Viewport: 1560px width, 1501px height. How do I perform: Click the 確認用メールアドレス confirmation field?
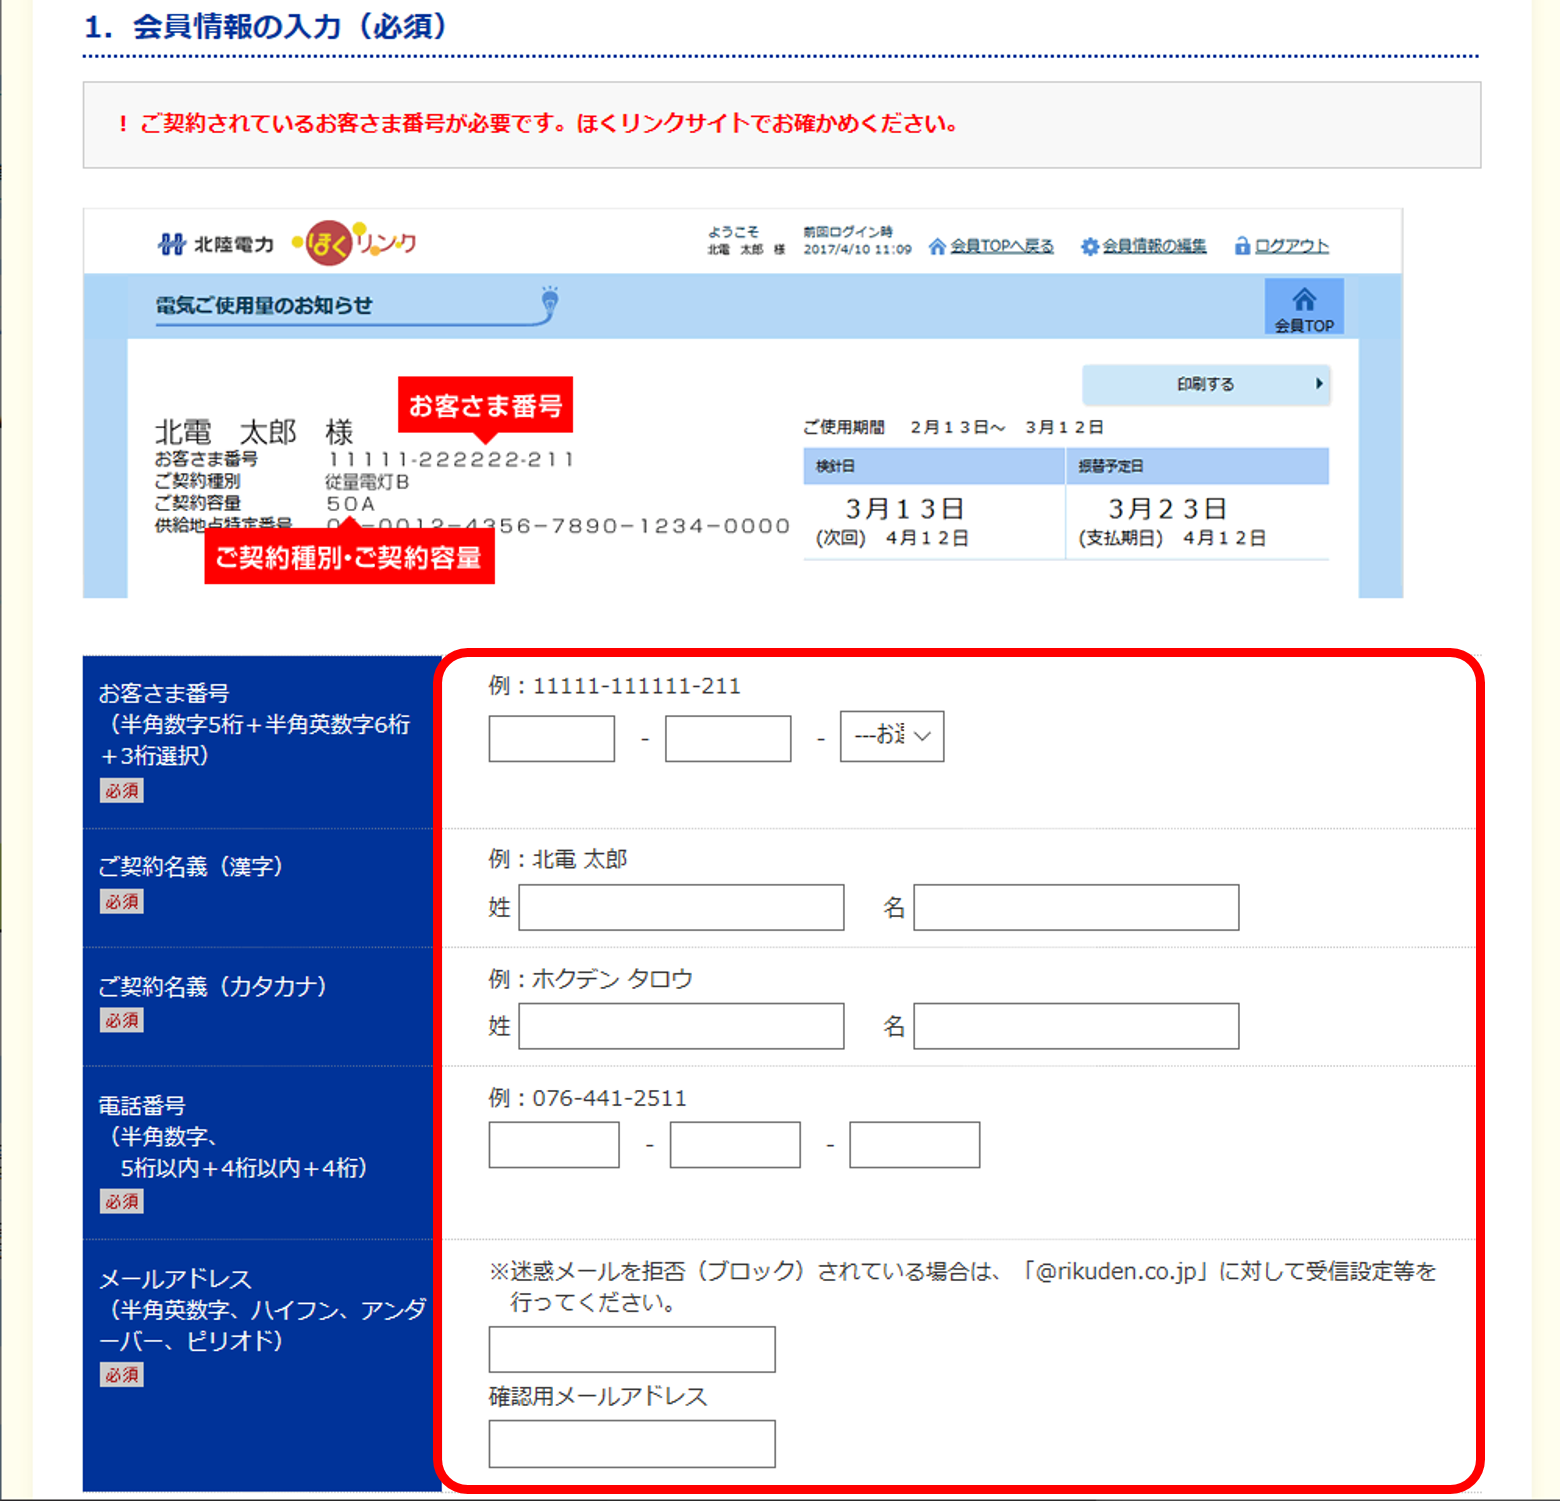point(632,1445)
